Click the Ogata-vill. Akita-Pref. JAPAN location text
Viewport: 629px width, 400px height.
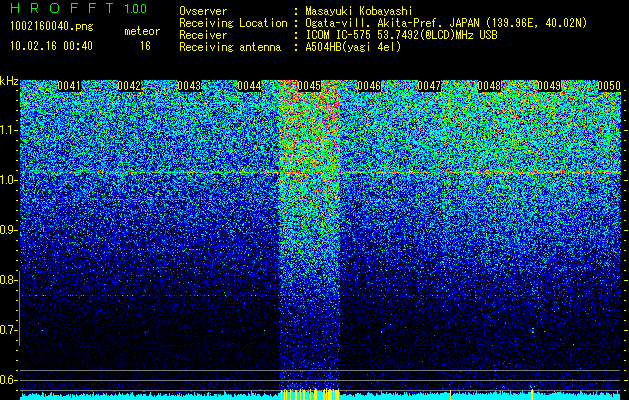pos(446,23)
